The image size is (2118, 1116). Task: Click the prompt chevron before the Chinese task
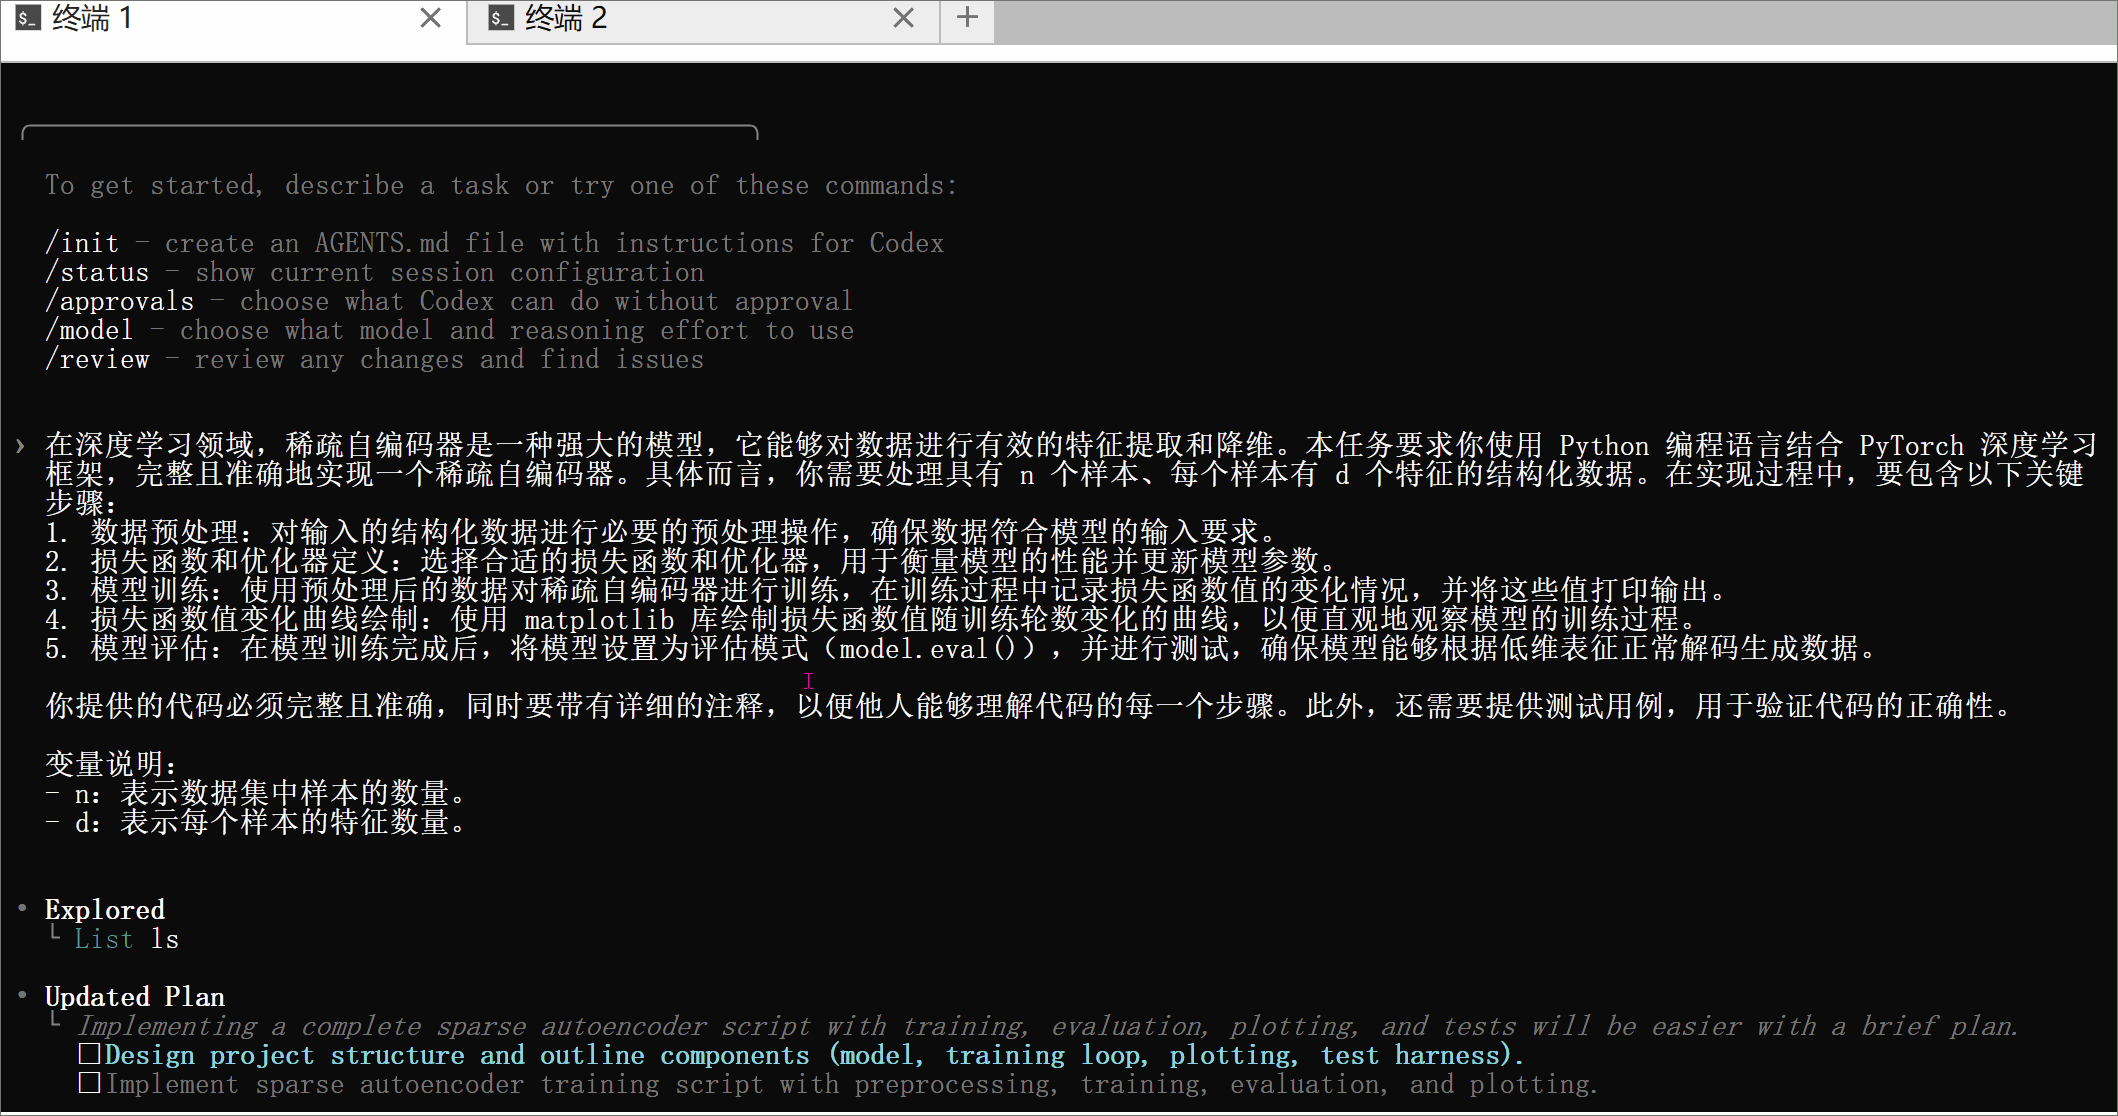pos(21,446)
